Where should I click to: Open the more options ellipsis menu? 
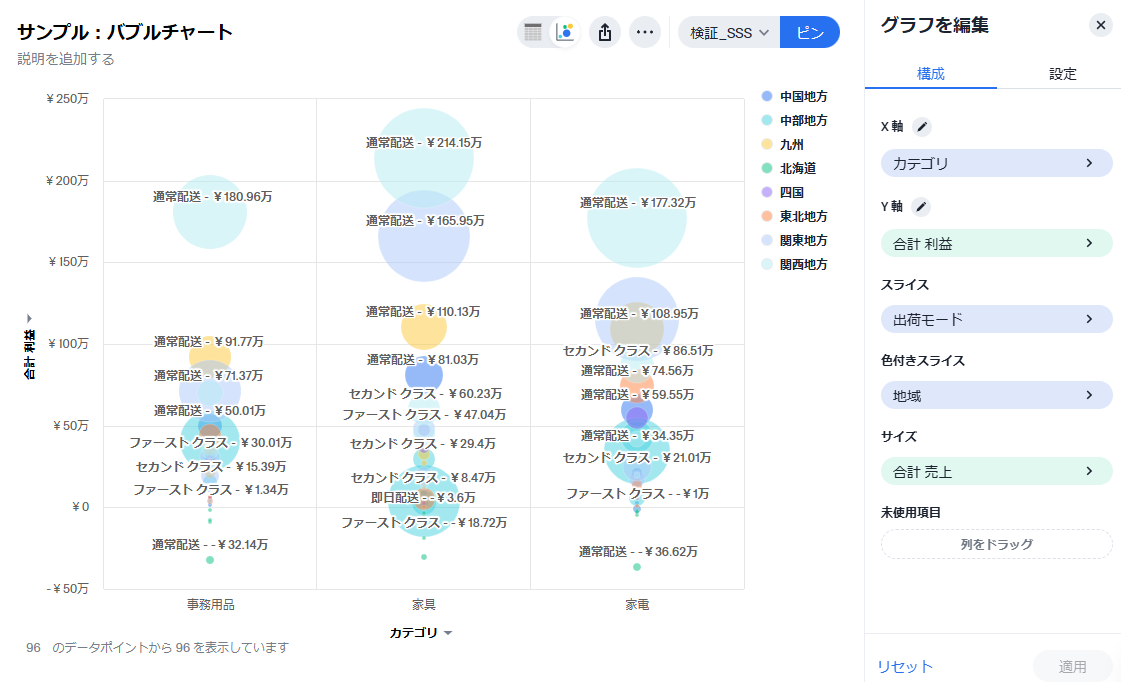(645, 32)
